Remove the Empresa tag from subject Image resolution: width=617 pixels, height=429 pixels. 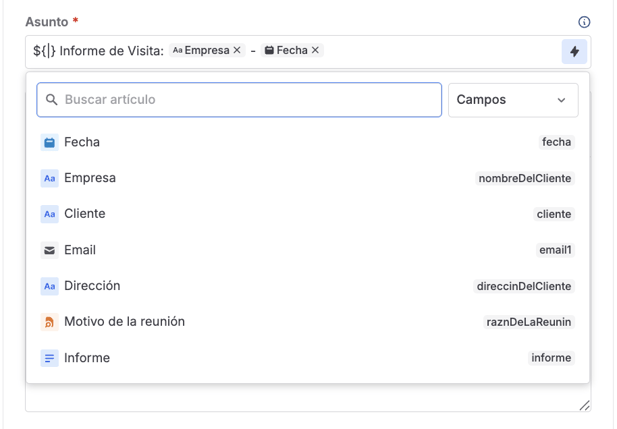click(237, 50)
